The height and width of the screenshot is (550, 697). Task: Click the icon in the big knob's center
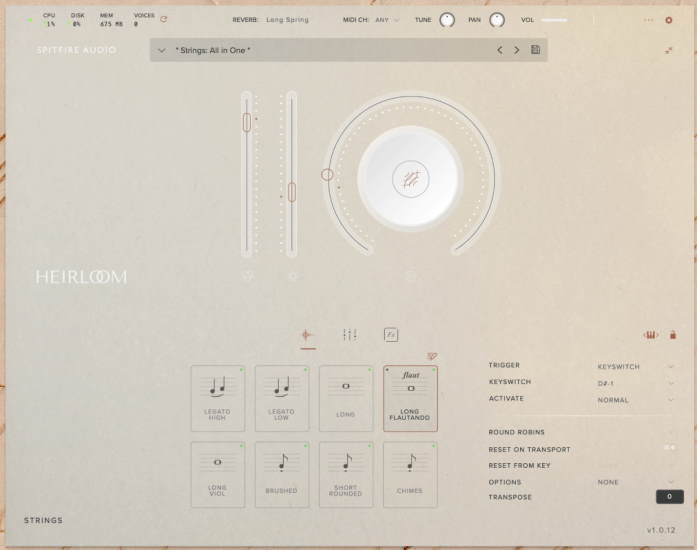pos(411,179)
